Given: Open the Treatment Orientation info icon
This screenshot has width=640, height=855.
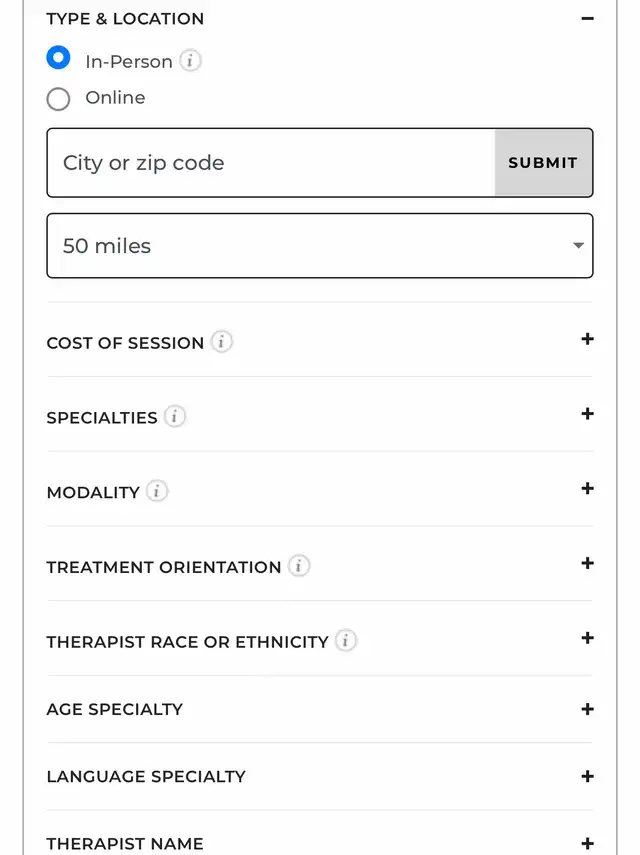Looking at the screenshot, I should [x=299, y=566].
